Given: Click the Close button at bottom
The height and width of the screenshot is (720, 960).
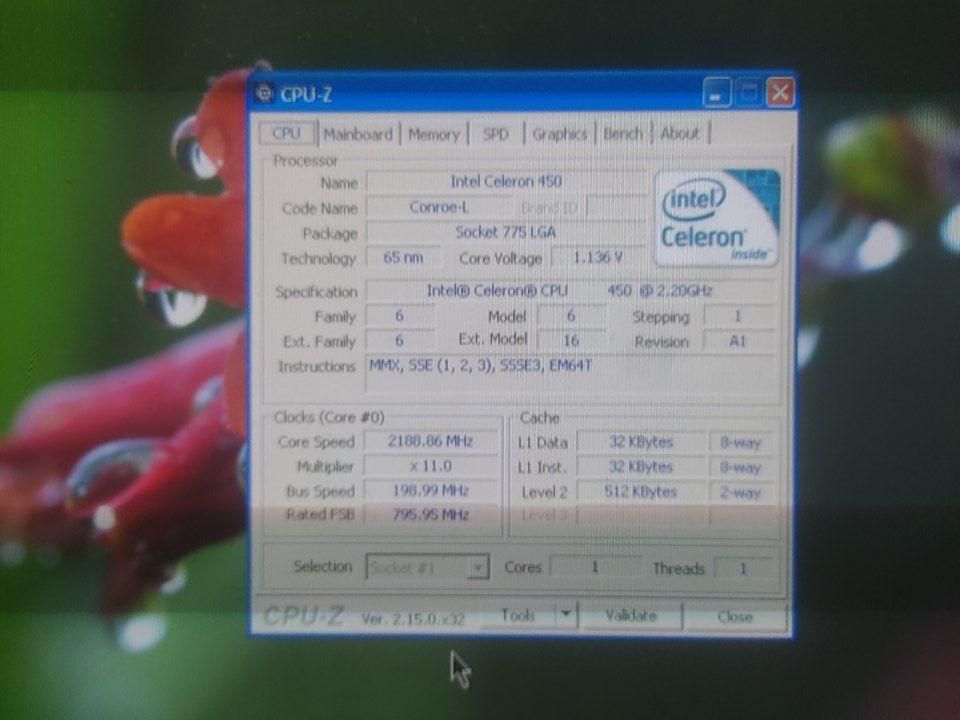Looking at the screenshot, I should pos(735,616).
